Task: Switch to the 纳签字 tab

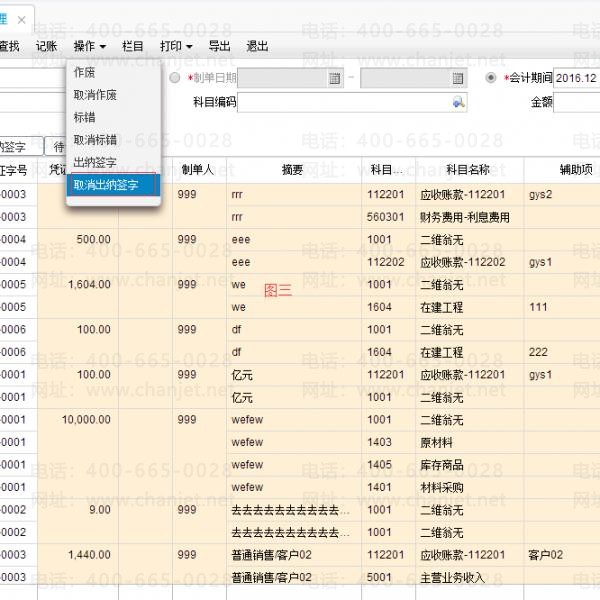Action: click(x=21, y=146)
